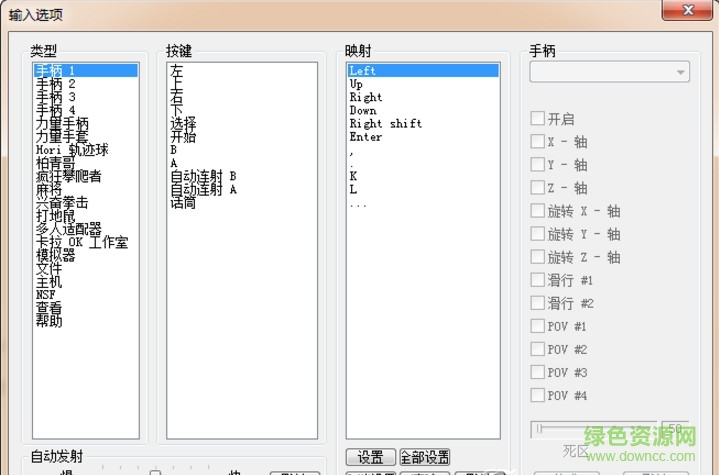Select the 自动连射 B key entry
This screenshot has height=475, width=719.
coord(203,176)
